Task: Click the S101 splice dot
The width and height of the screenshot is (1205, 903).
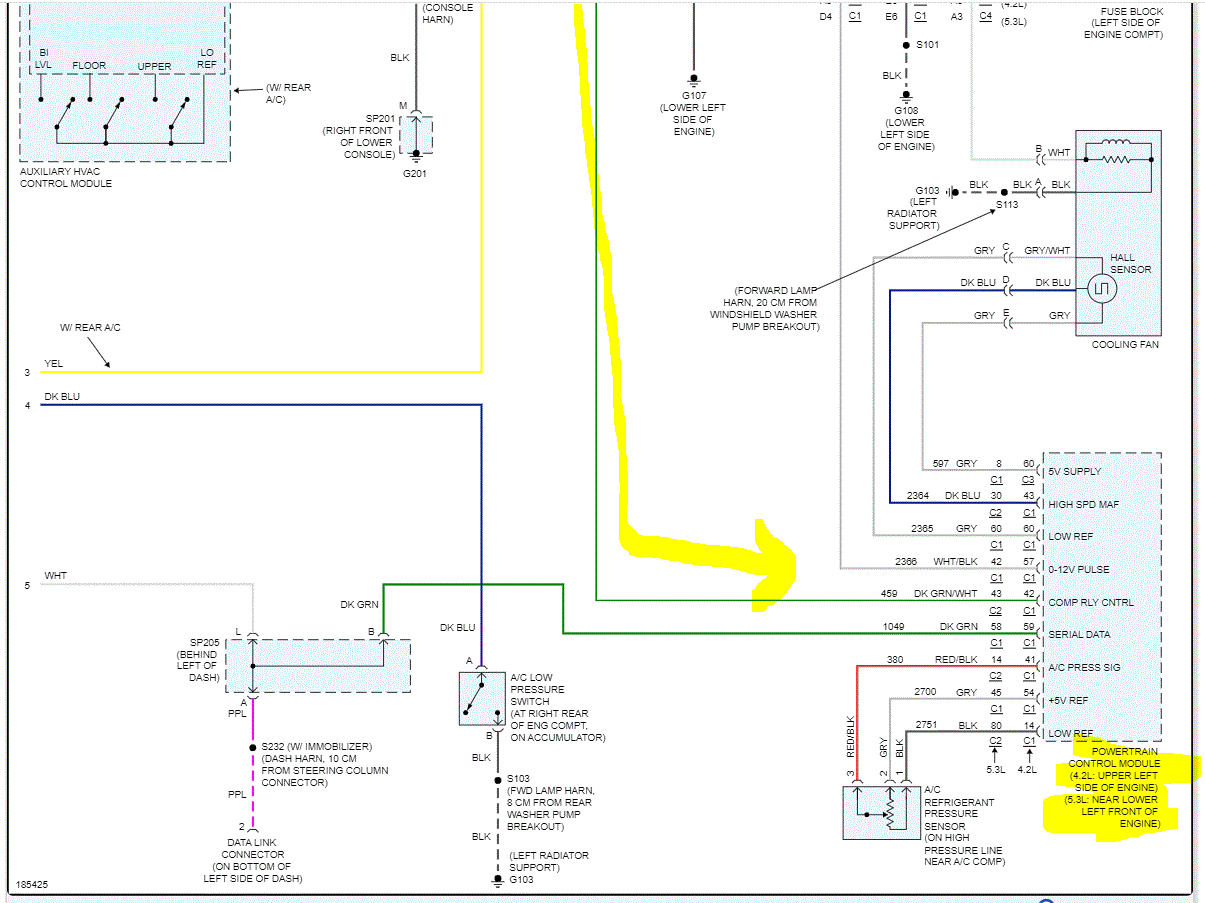Action: point(905,44)
